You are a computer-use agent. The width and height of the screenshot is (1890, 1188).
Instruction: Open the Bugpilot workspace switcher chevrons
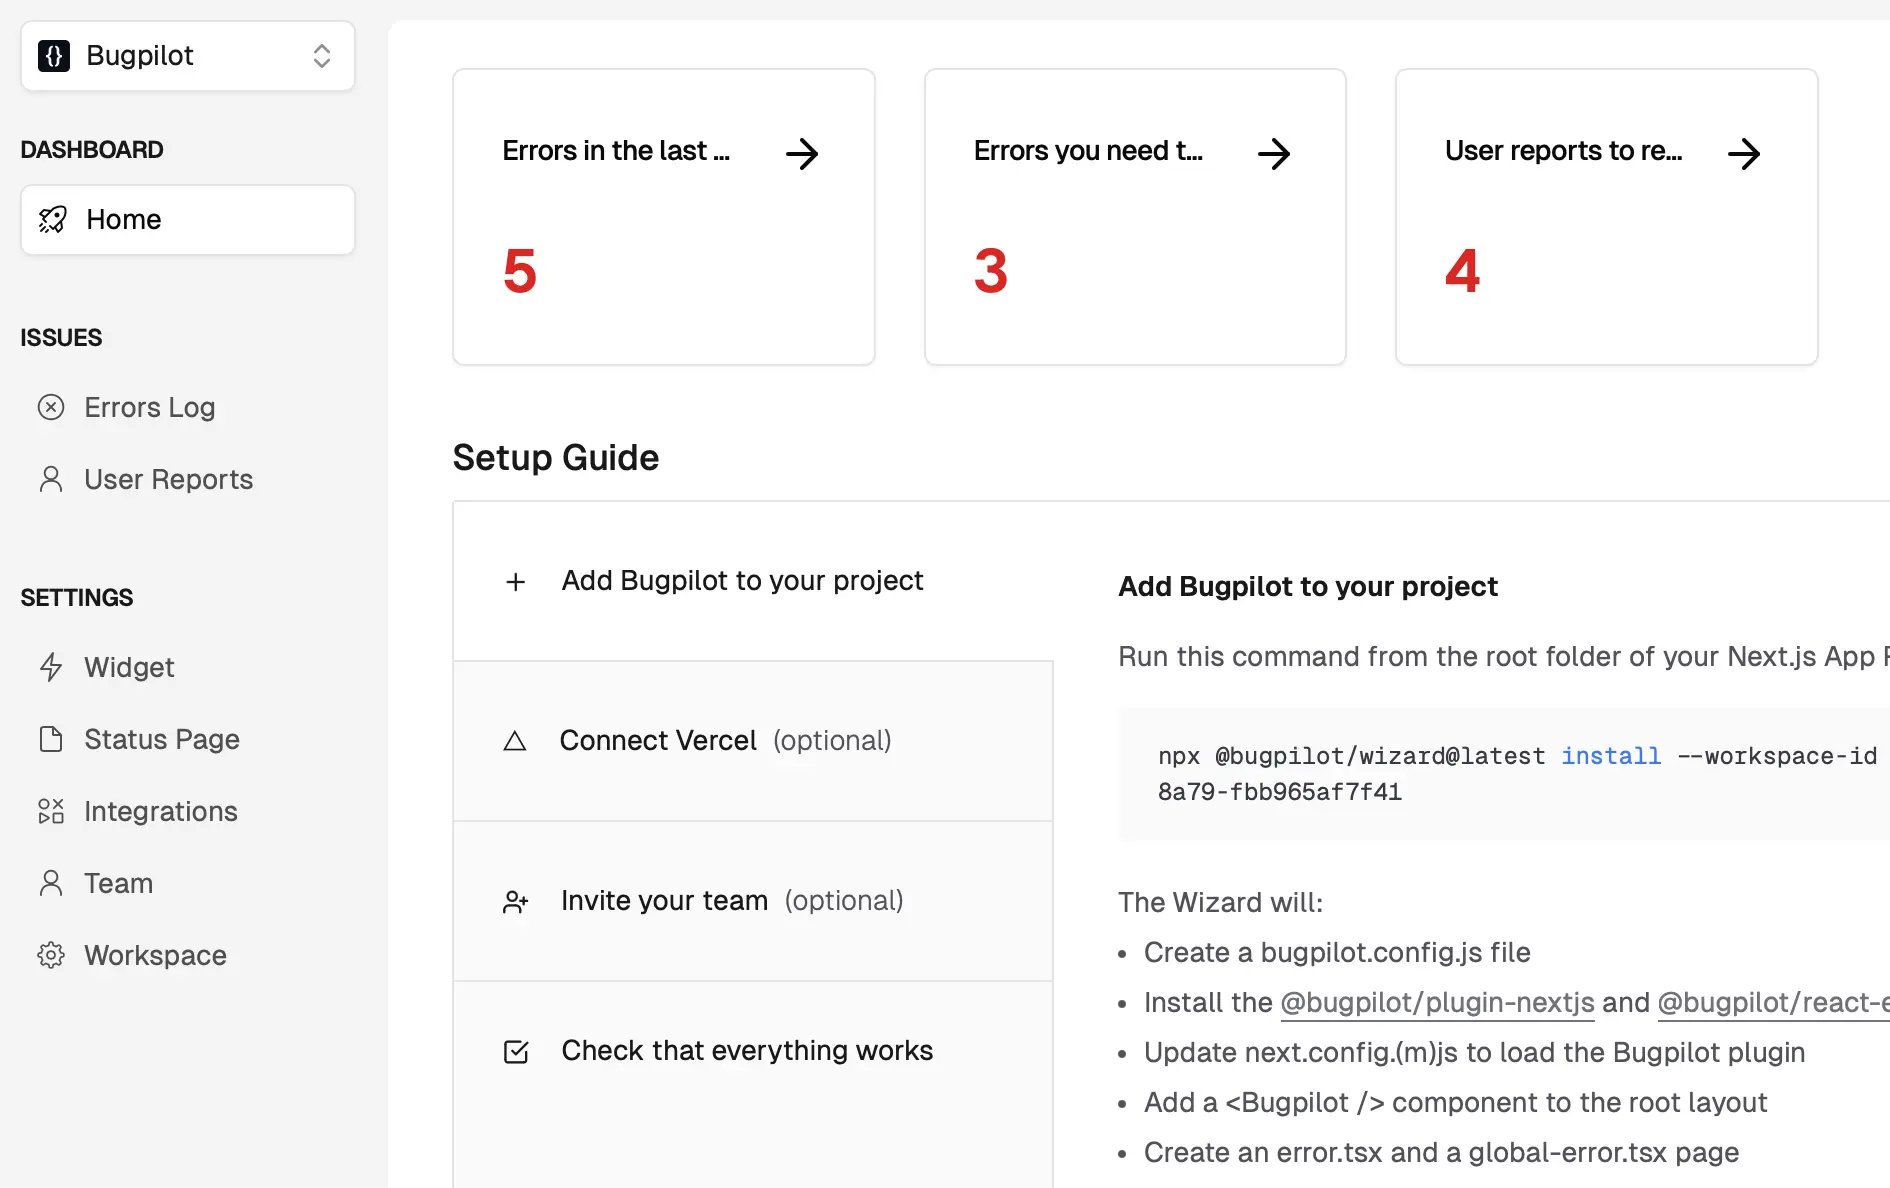click(321, 56)
